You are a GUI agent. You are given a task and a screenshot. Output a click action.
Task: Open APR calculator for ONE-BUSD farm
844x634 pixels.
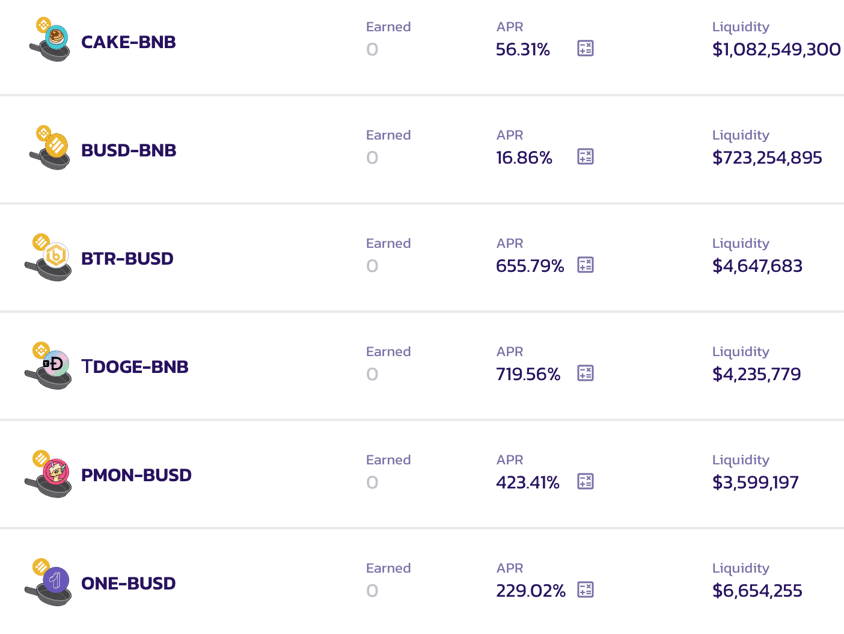(x=586, y=590)
